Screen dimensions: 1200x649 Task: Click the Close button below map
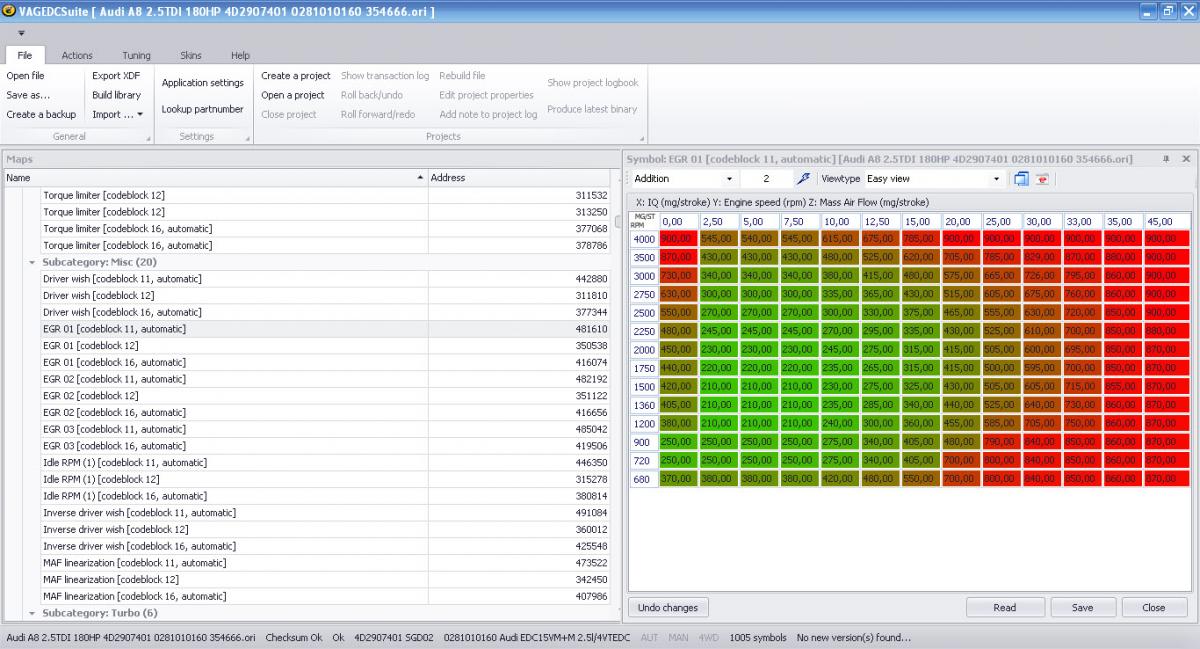pyautogui.click(x=1154, y=607)
